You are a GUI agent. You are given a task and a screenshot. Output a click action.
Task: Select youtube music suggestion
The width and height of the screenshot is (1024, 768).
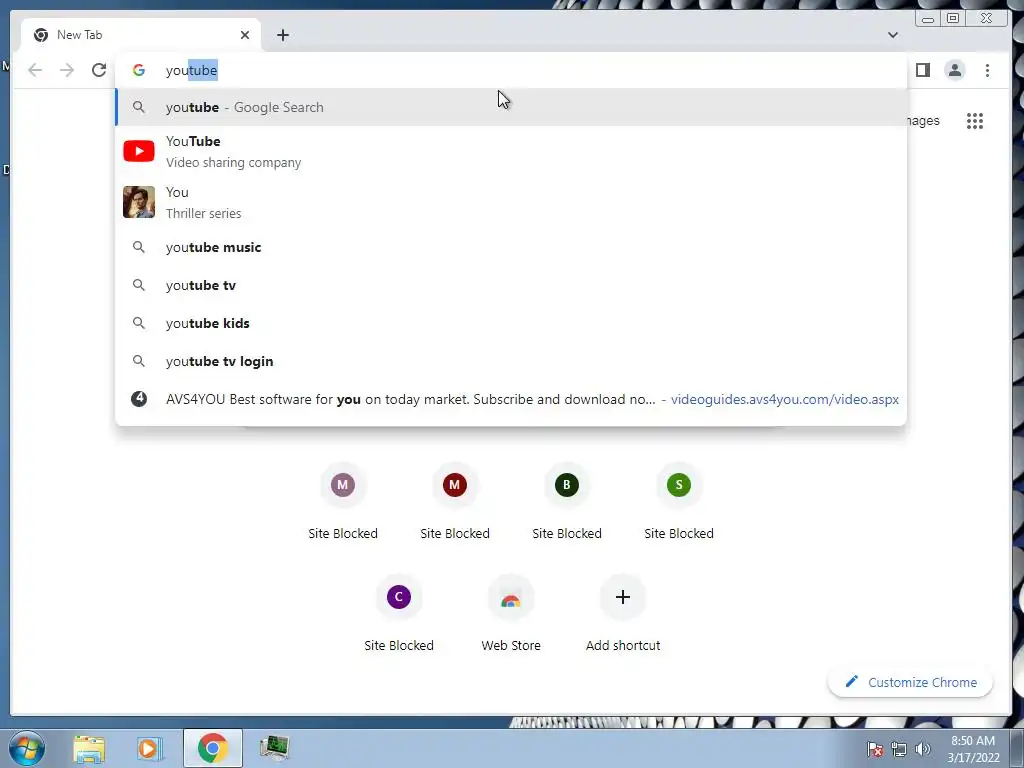(511, 248)
